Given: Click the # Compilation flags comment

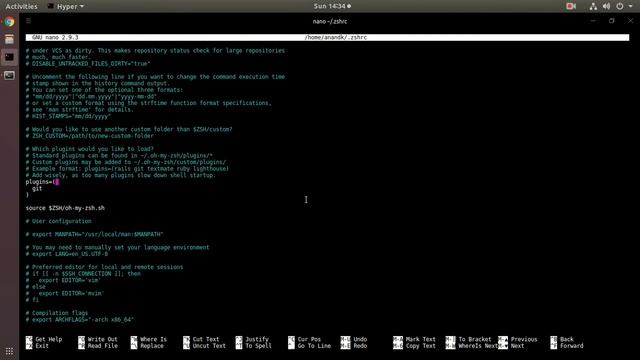Looking at the screenshot, I should click(x=57, y=313).
